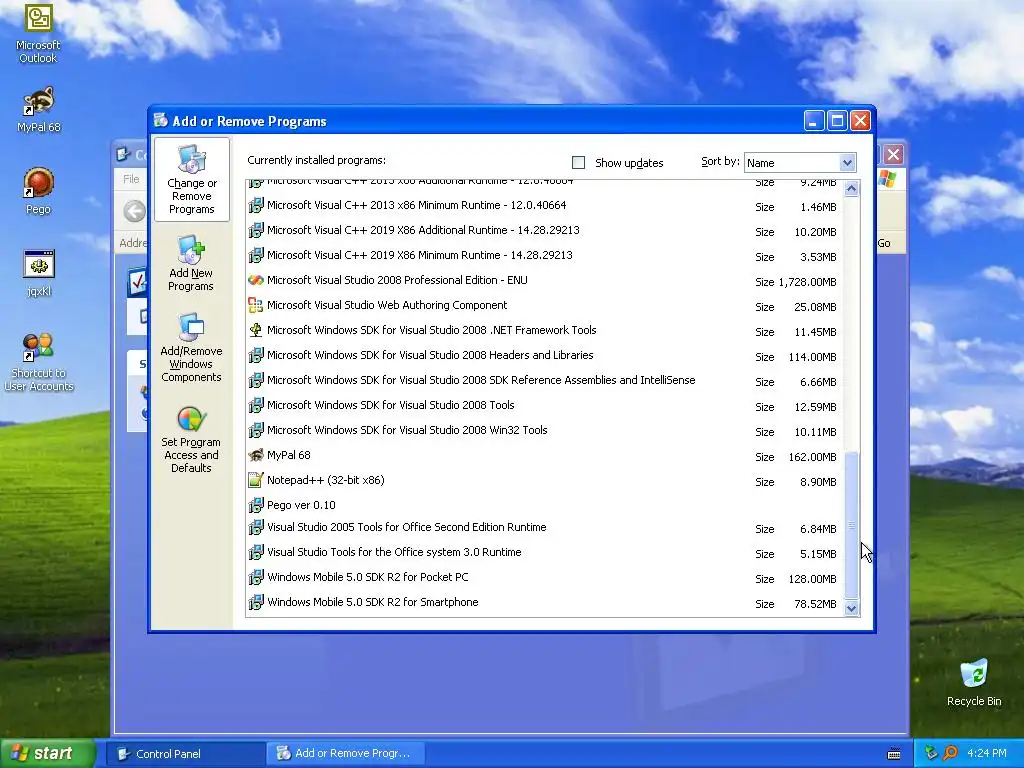Switch to Control Panel taskbar button
This screenshot has height=768, width=1024.
(186, 754)
